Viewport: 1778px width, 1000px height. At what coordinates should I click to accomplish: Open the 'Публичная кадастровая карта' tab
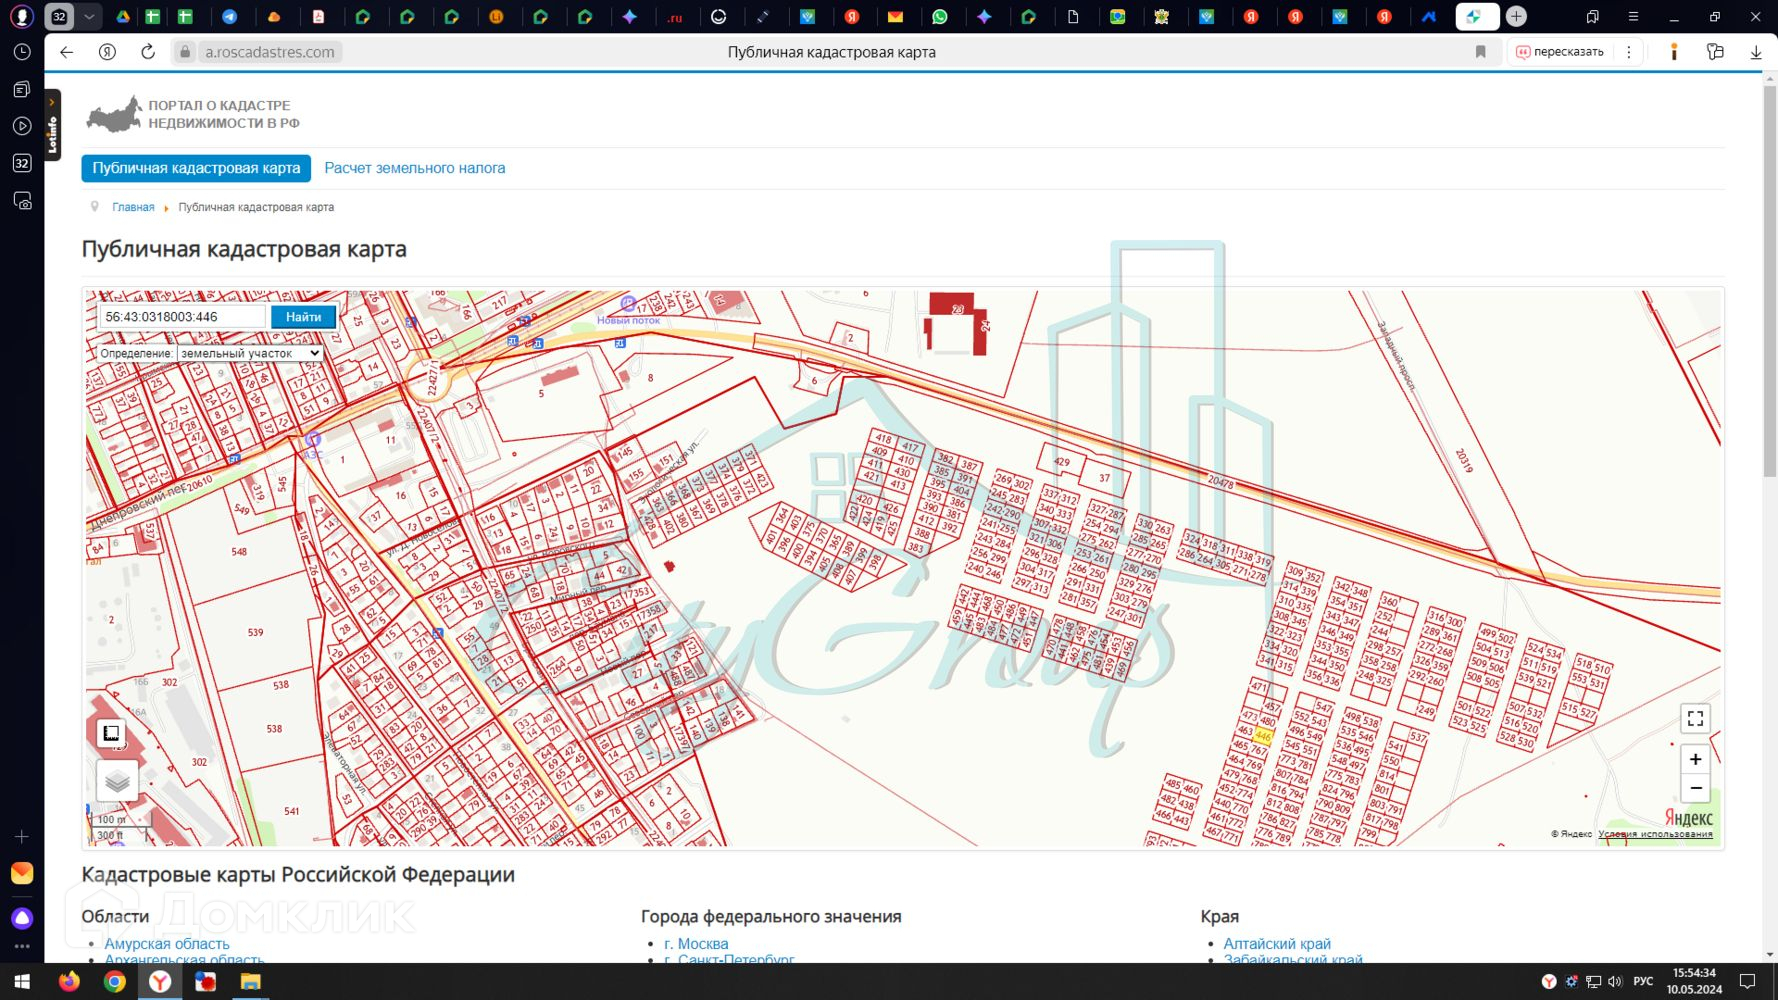click(196, 168)
